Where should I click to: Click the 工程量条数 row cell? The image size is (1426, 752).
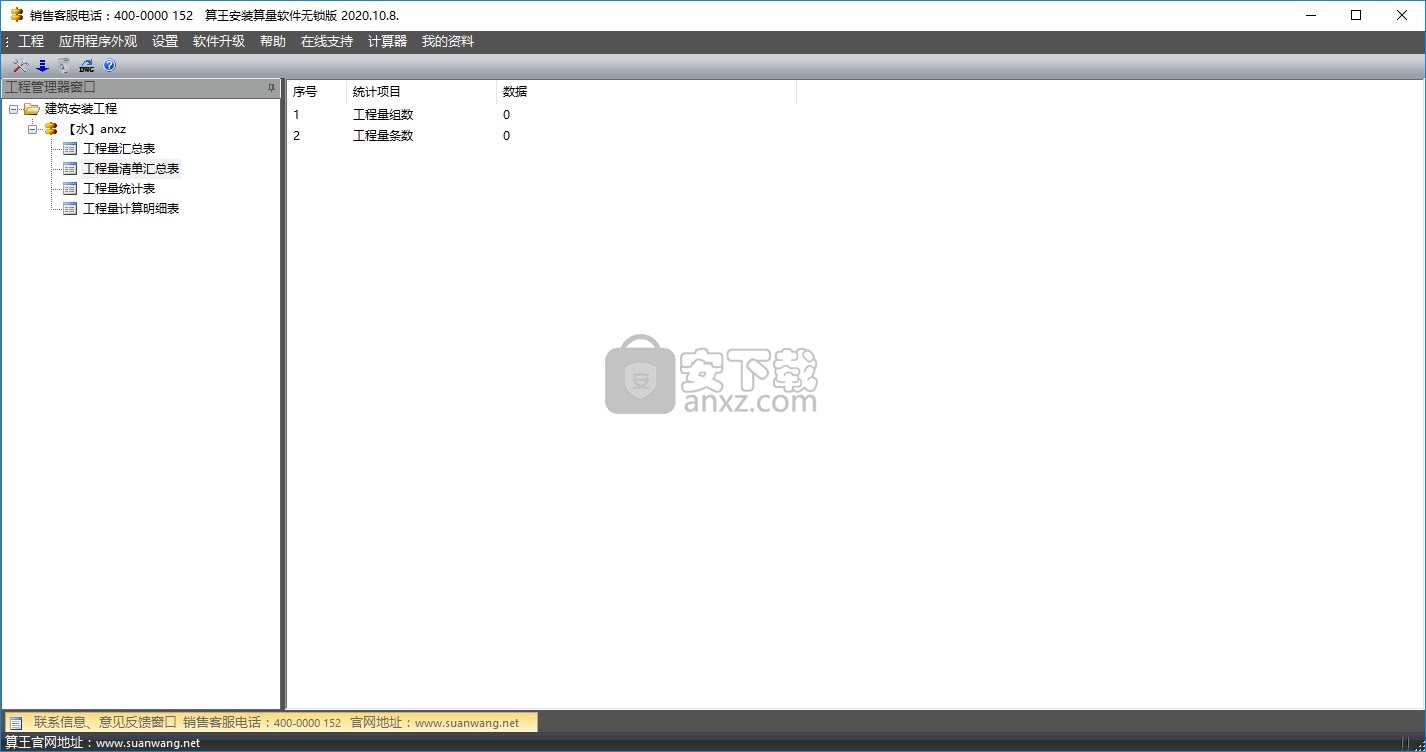point(383,136)
